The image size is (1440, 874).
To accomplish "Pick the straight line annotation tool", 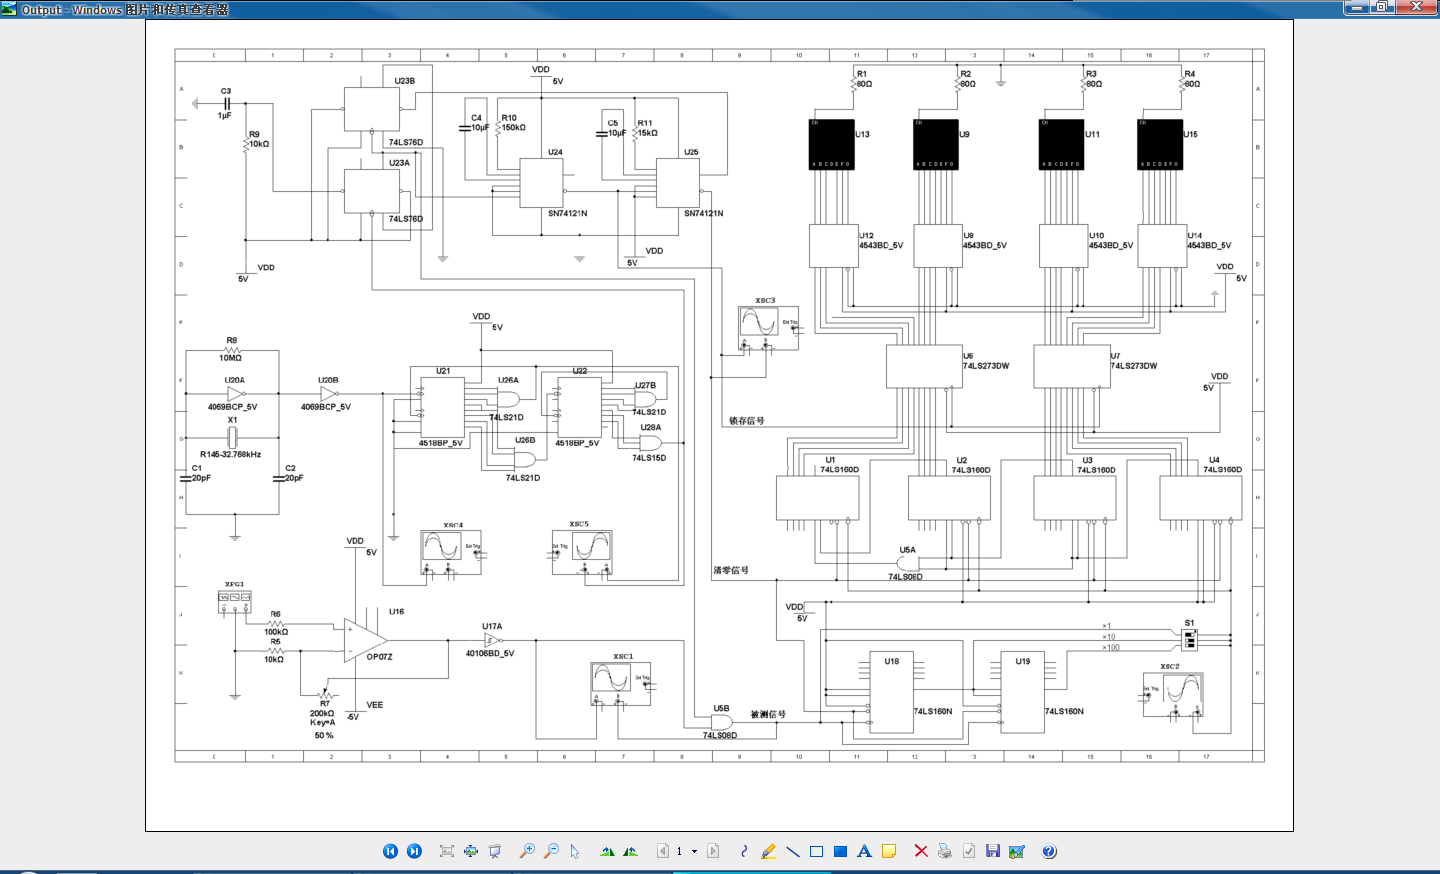I will (x=792, y=851).
